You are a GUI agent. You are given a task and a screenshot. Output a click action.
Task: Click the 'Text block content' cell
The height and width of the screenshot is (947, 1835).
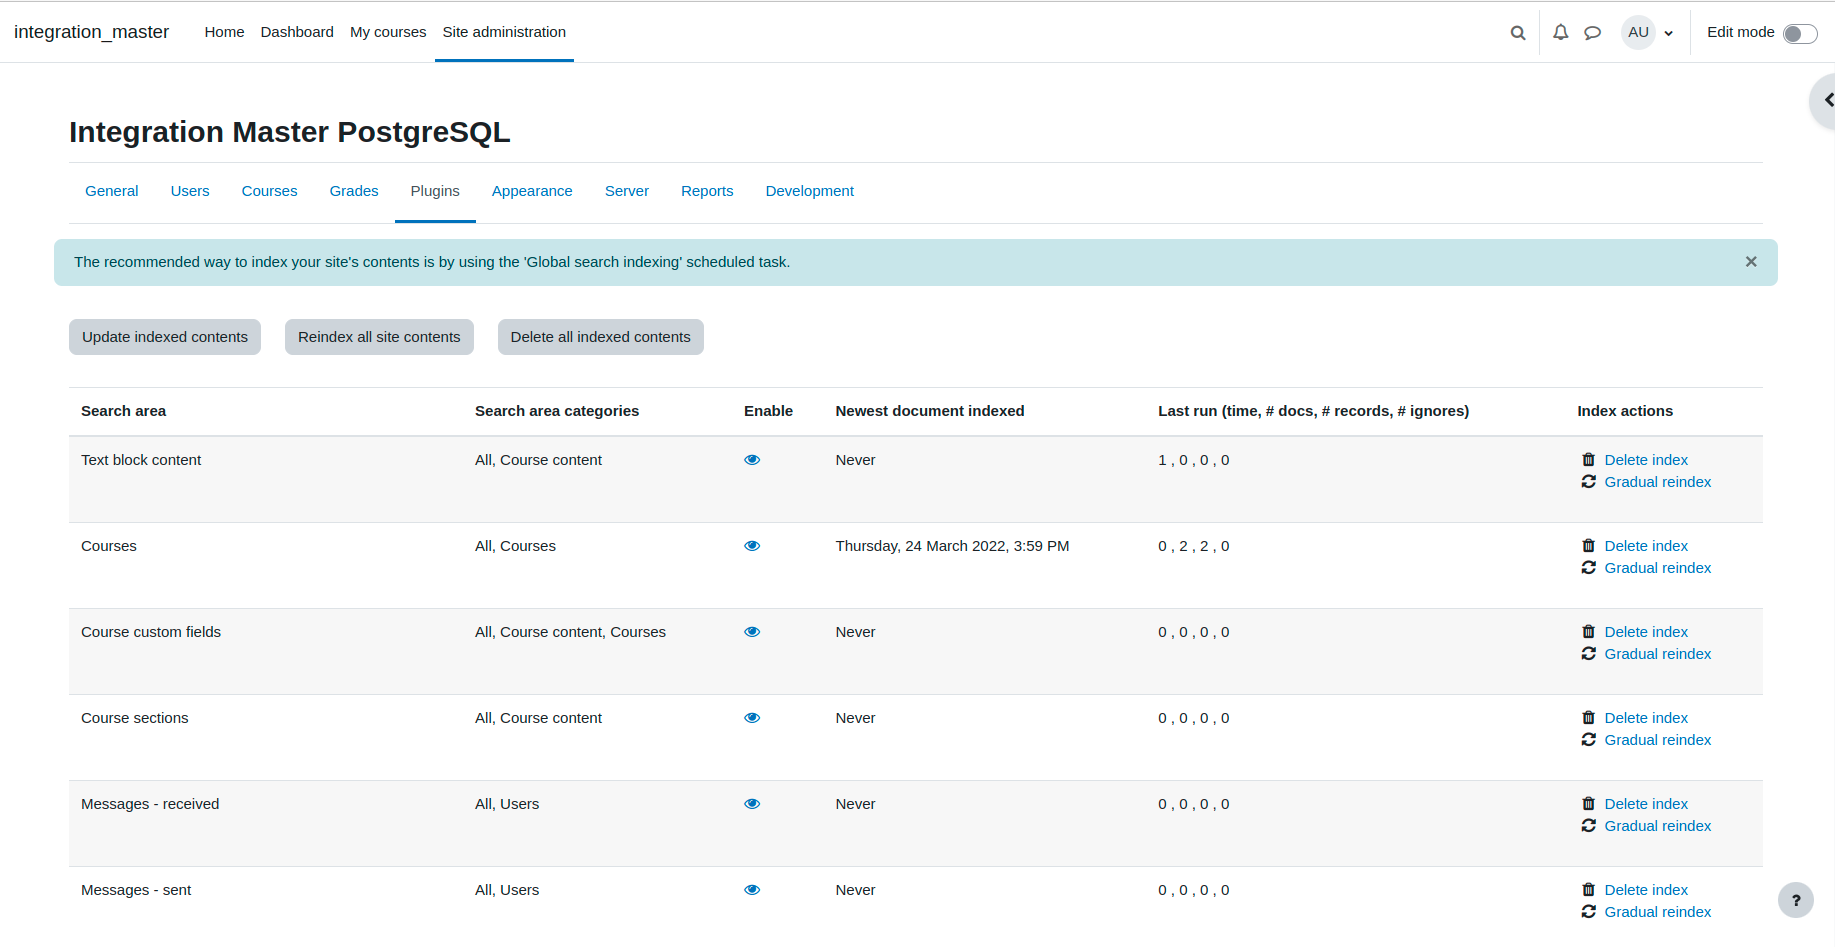(141, 460)
